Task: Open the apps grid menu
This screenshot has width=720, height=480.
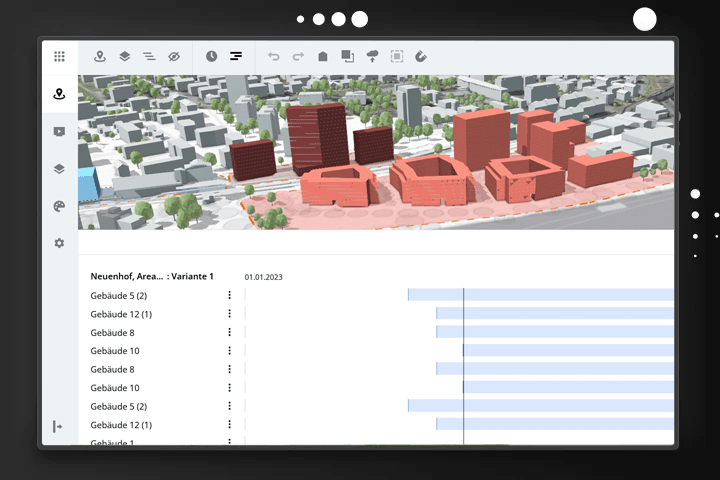Action: tap(59, 57)
